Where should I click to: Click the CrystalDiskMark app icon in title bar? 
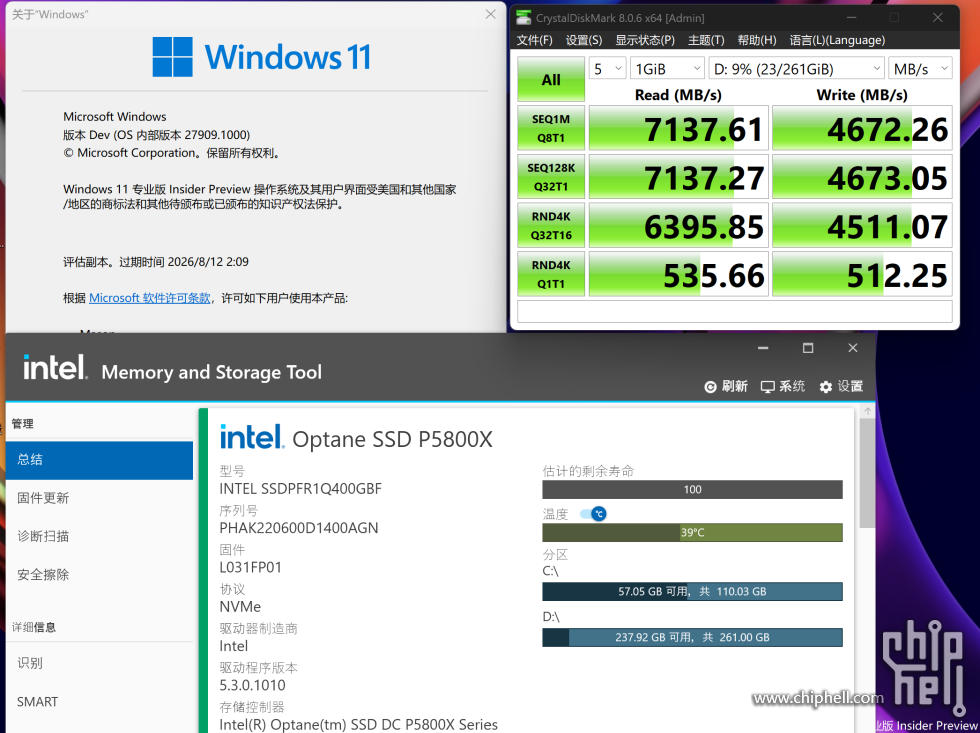tap(524, 17)
